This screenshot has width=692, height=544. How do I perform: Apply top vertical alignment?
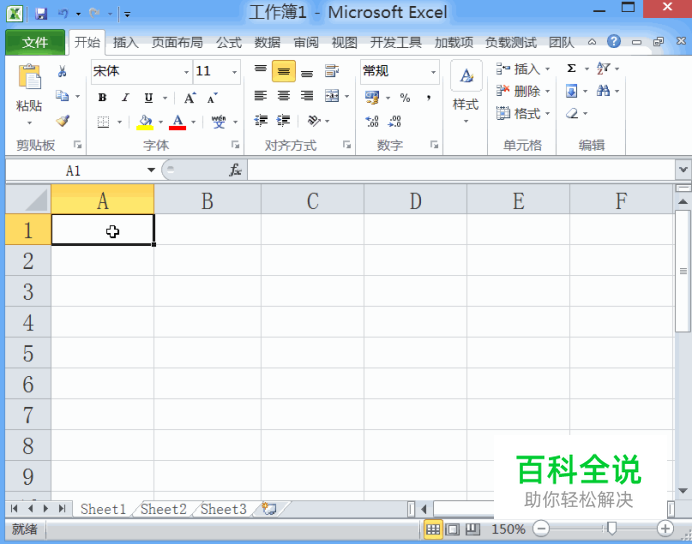pyautogui.click(x=260, y=71)
